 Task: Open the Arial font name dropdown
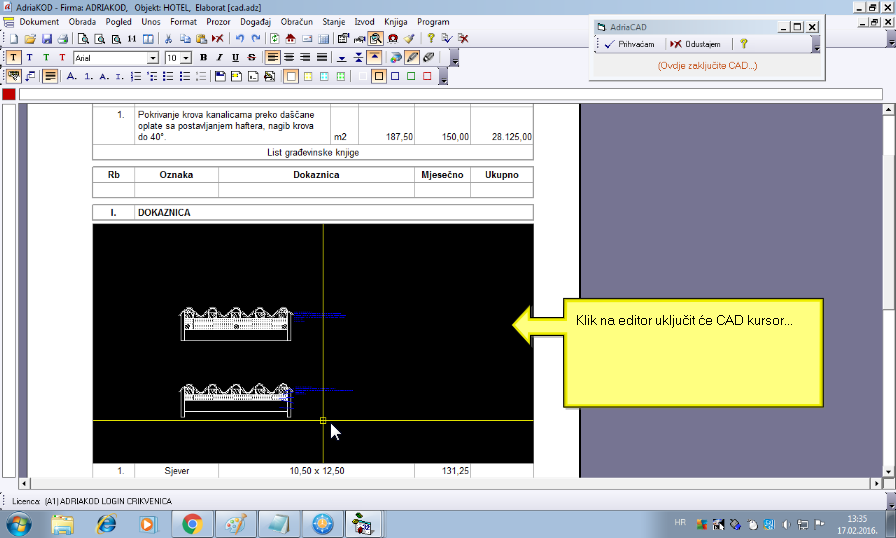153,58
